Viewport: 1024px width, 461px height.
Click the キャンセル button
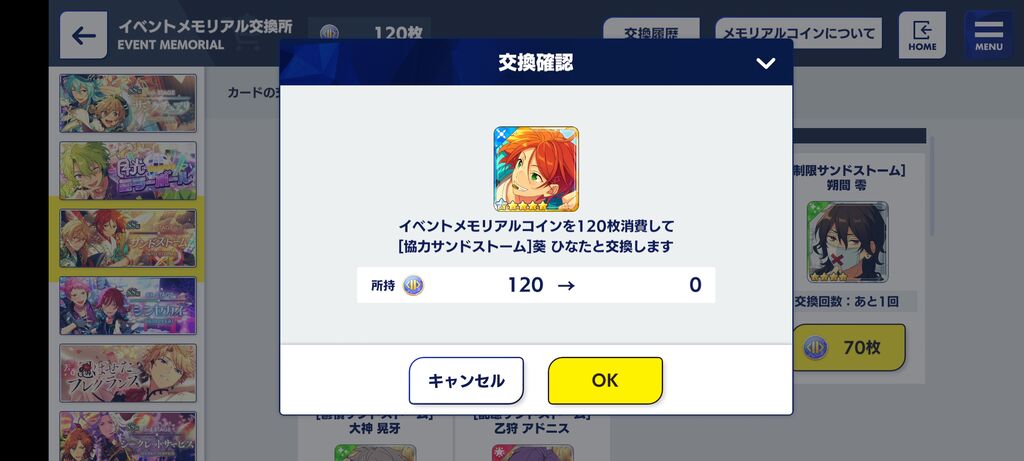pyautogui.click(x=466, y=381)
